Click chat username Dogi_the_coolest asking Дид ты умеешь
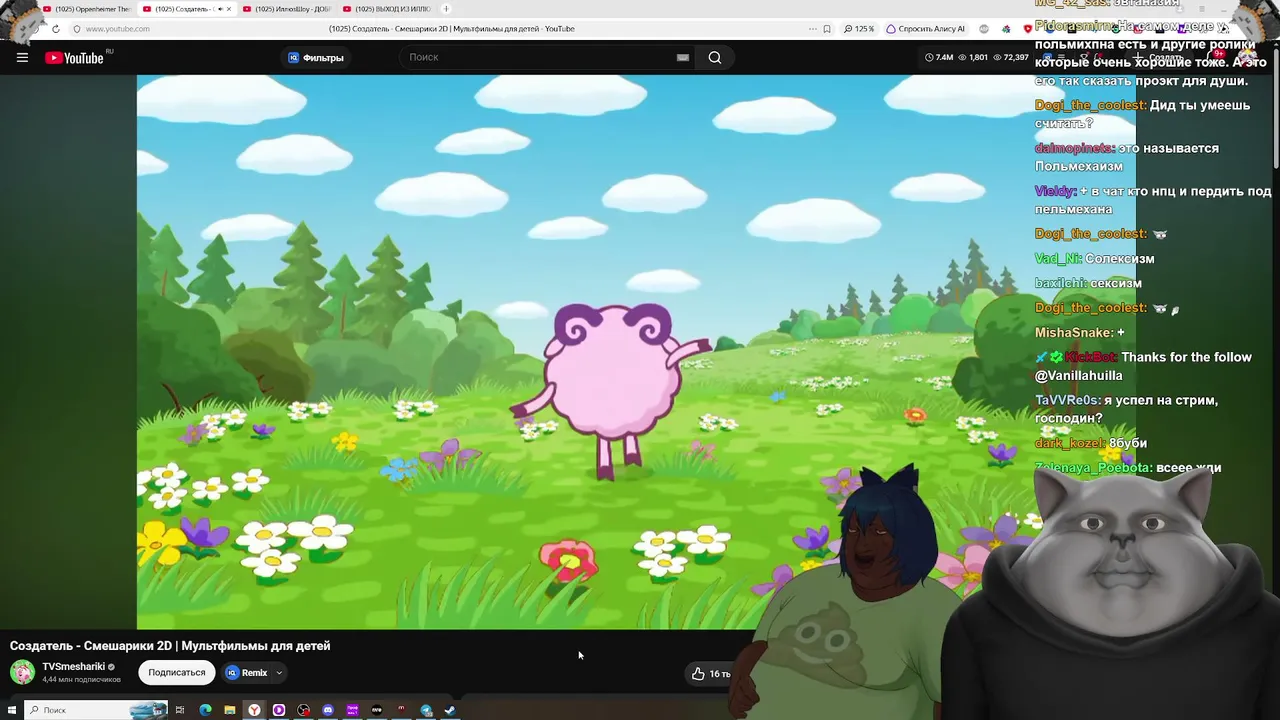This screenshot has width=1280, height=720. click(1090, 105)
